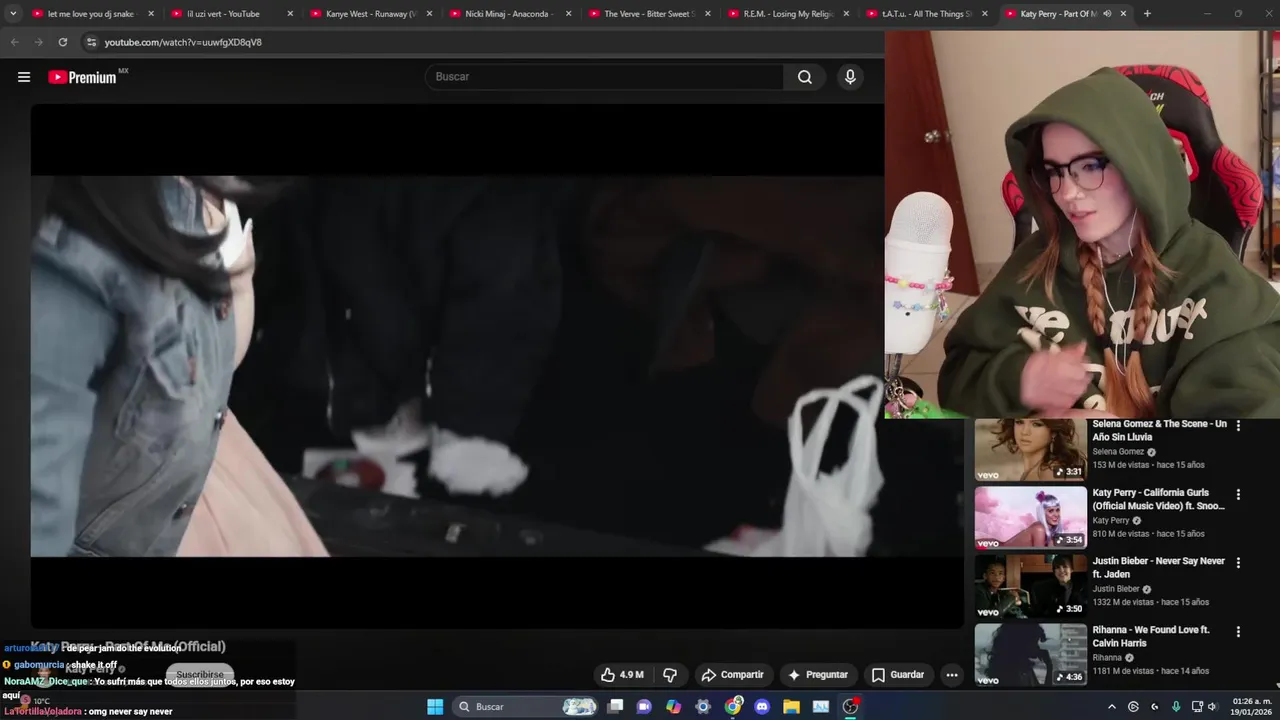Open Selena Gomez Un Año Sin Lluvia thumbnail
The height and width of the screenshot is (720, 1280).
1031,449
